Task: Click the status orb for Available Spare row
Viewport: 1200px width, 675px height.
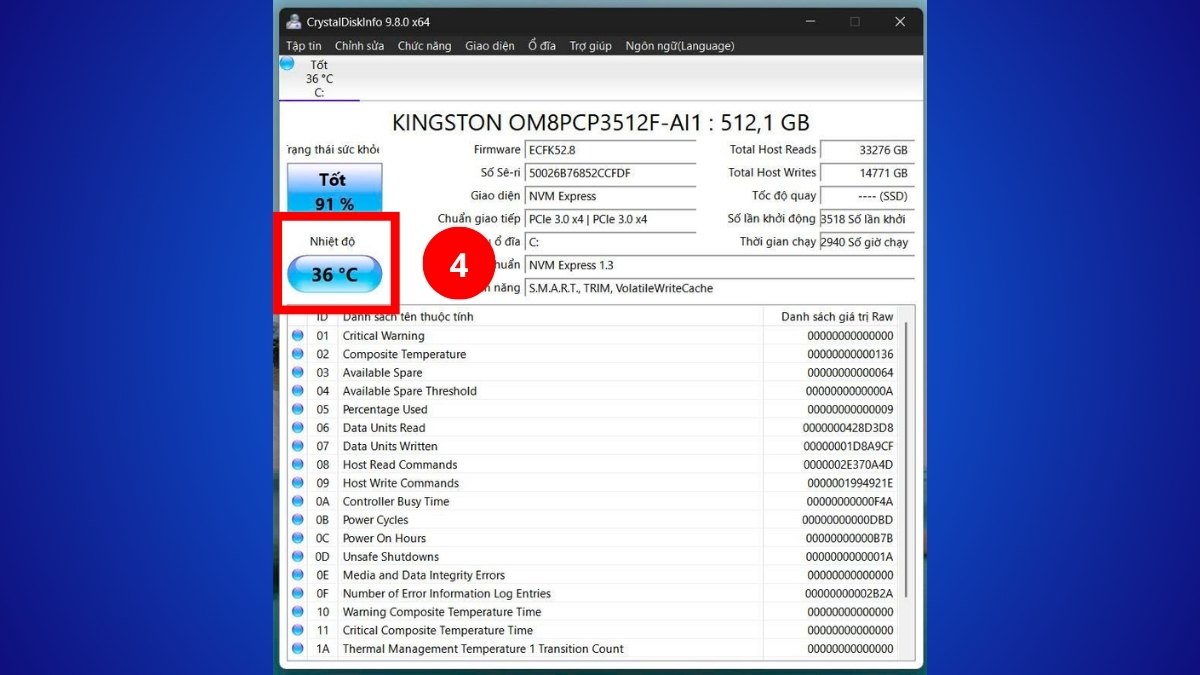Action: click(x=297, y=372)
